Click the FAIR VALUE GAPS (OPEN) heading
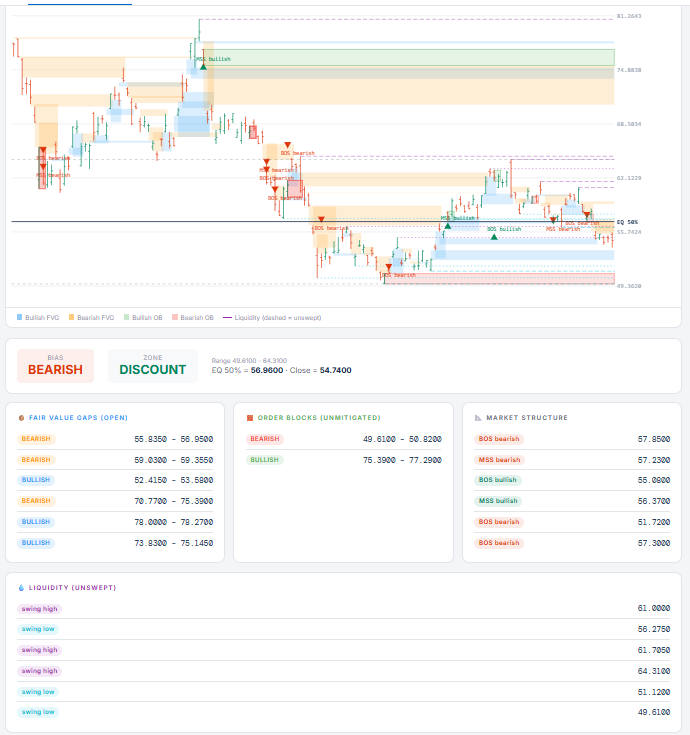 78,418
